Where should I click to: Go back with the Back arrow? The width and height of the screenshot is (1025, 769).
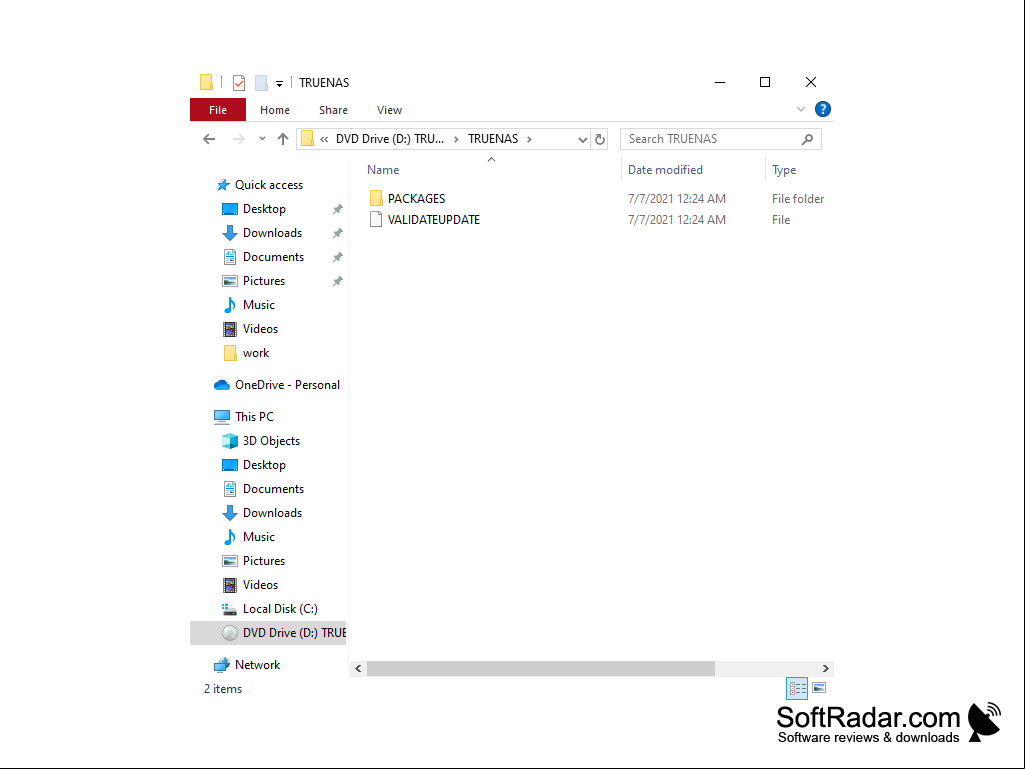[x=209, y=139]
